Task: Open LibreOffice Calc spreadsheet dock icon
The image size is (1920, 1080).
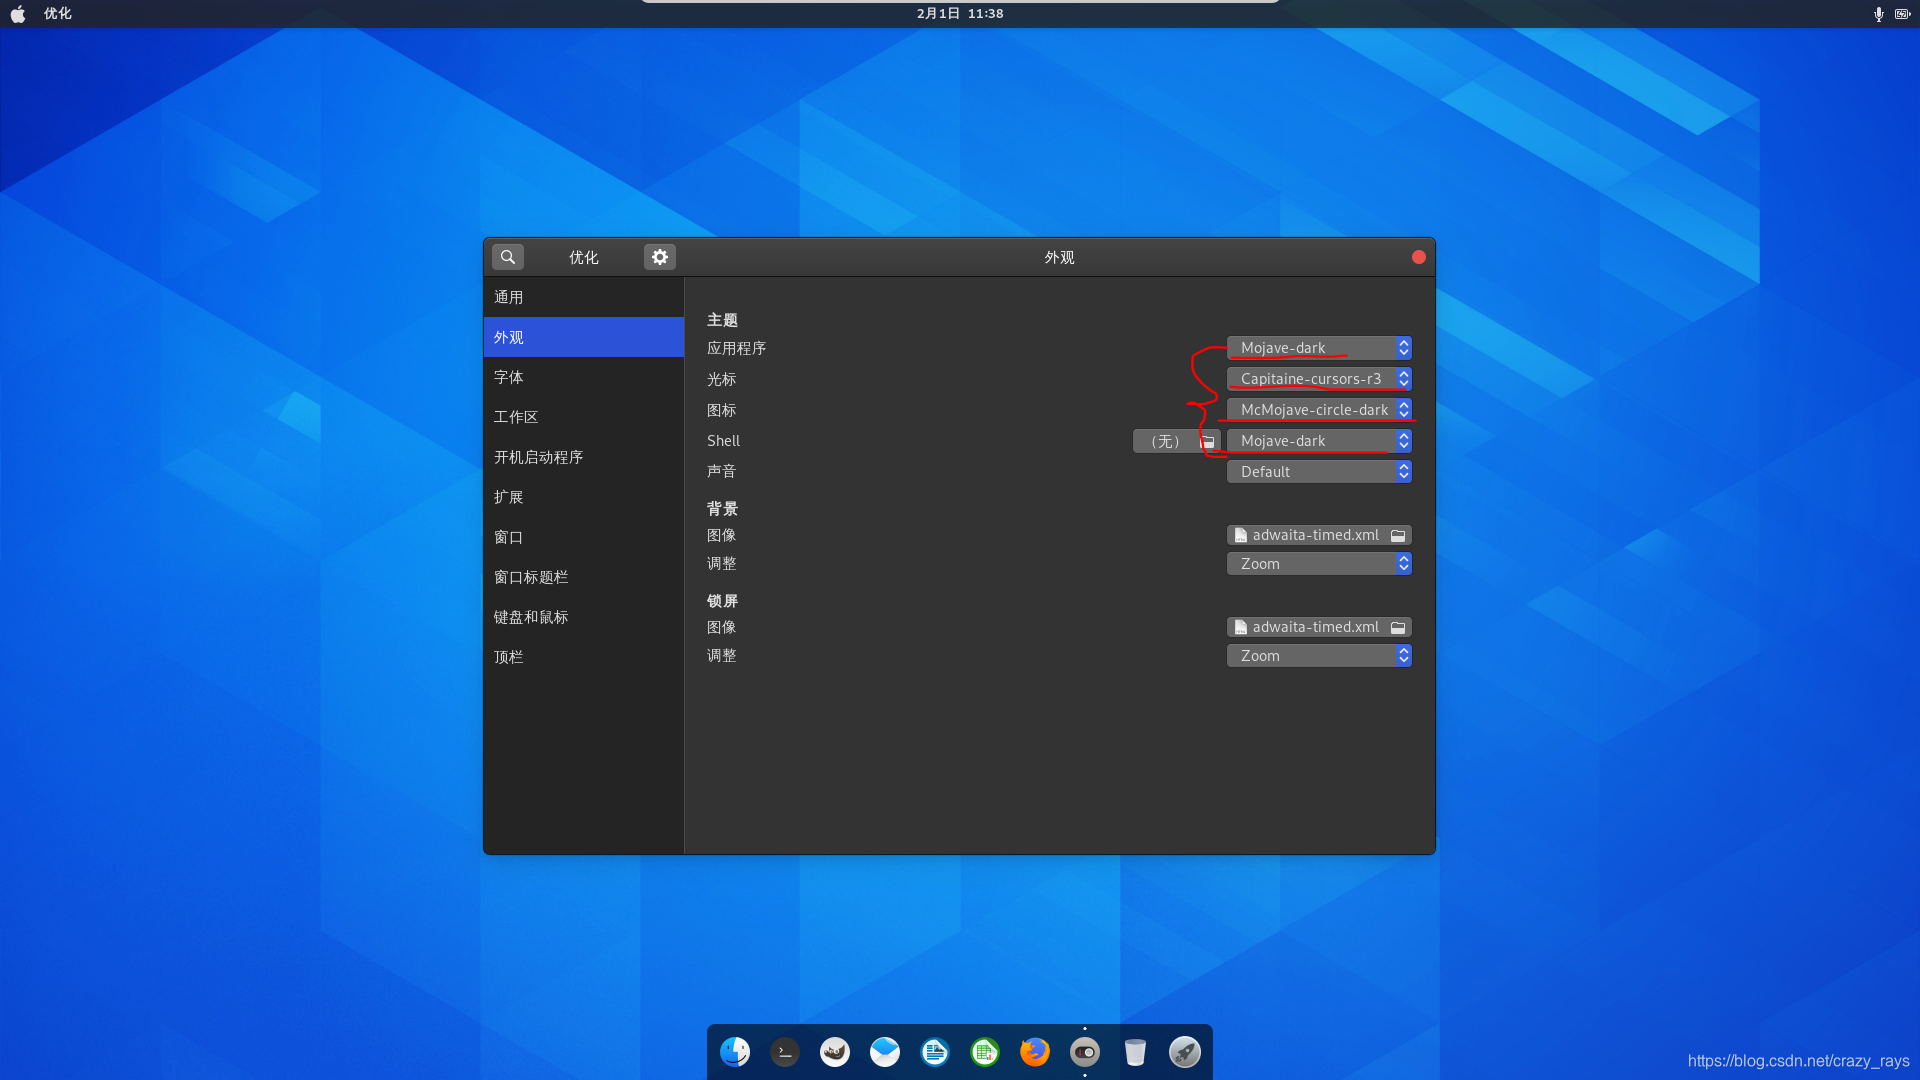Action: 985,1052
